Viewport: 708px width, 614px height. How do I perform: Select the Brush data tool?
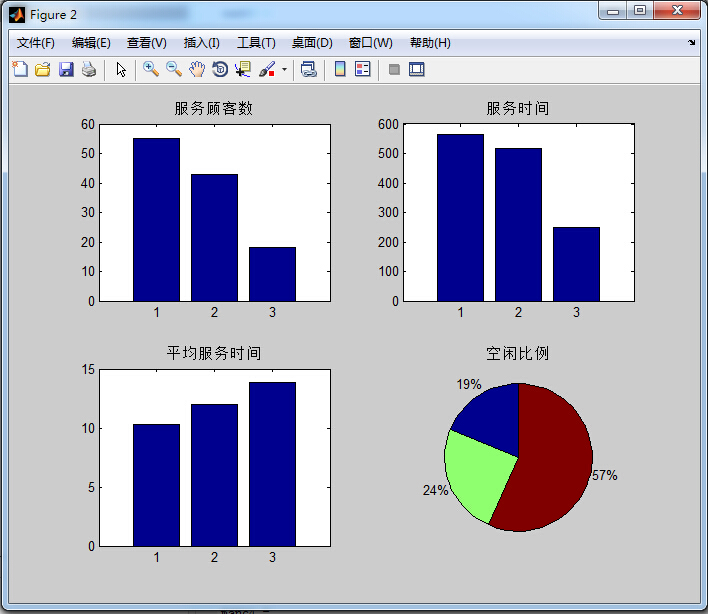[267, 70]
